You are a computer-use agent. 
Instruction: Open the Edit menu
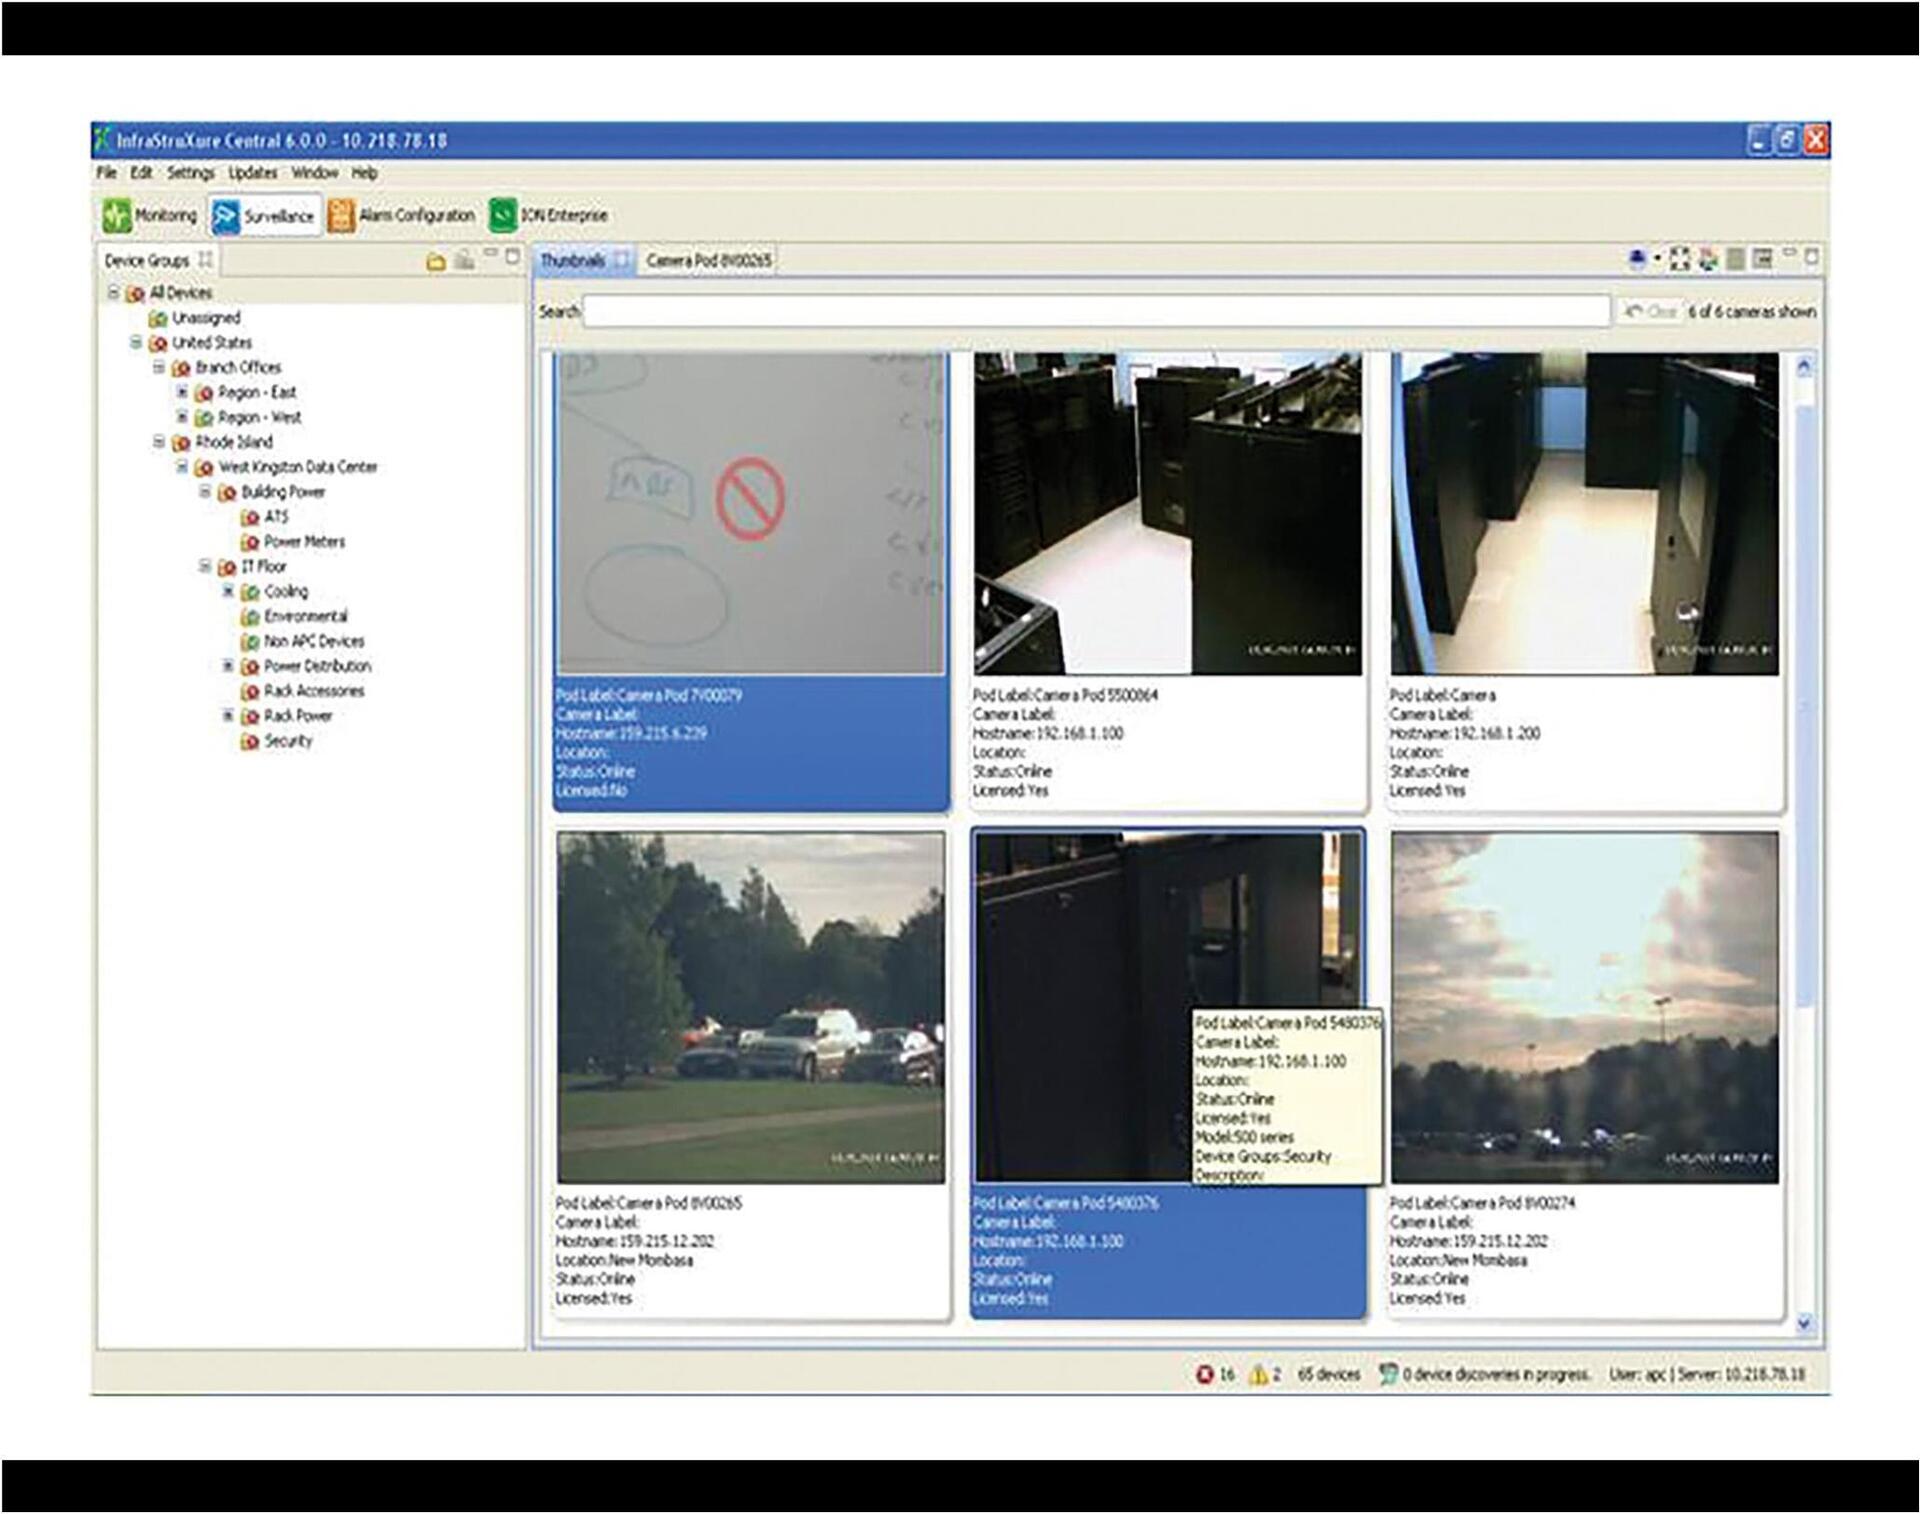pos(141,173)
